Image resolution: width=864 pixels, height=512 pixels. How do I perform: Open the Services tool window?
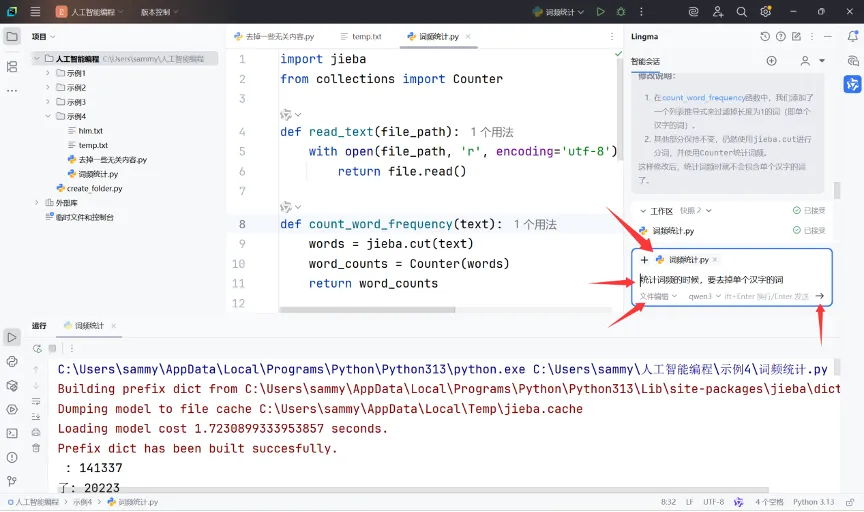pyautogui.click(x=12, y=409)
